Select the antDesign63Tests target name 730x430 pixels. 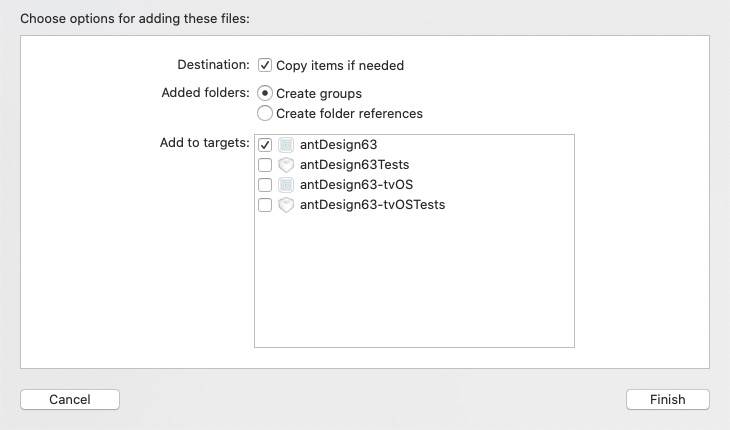[x=354, y=165]
